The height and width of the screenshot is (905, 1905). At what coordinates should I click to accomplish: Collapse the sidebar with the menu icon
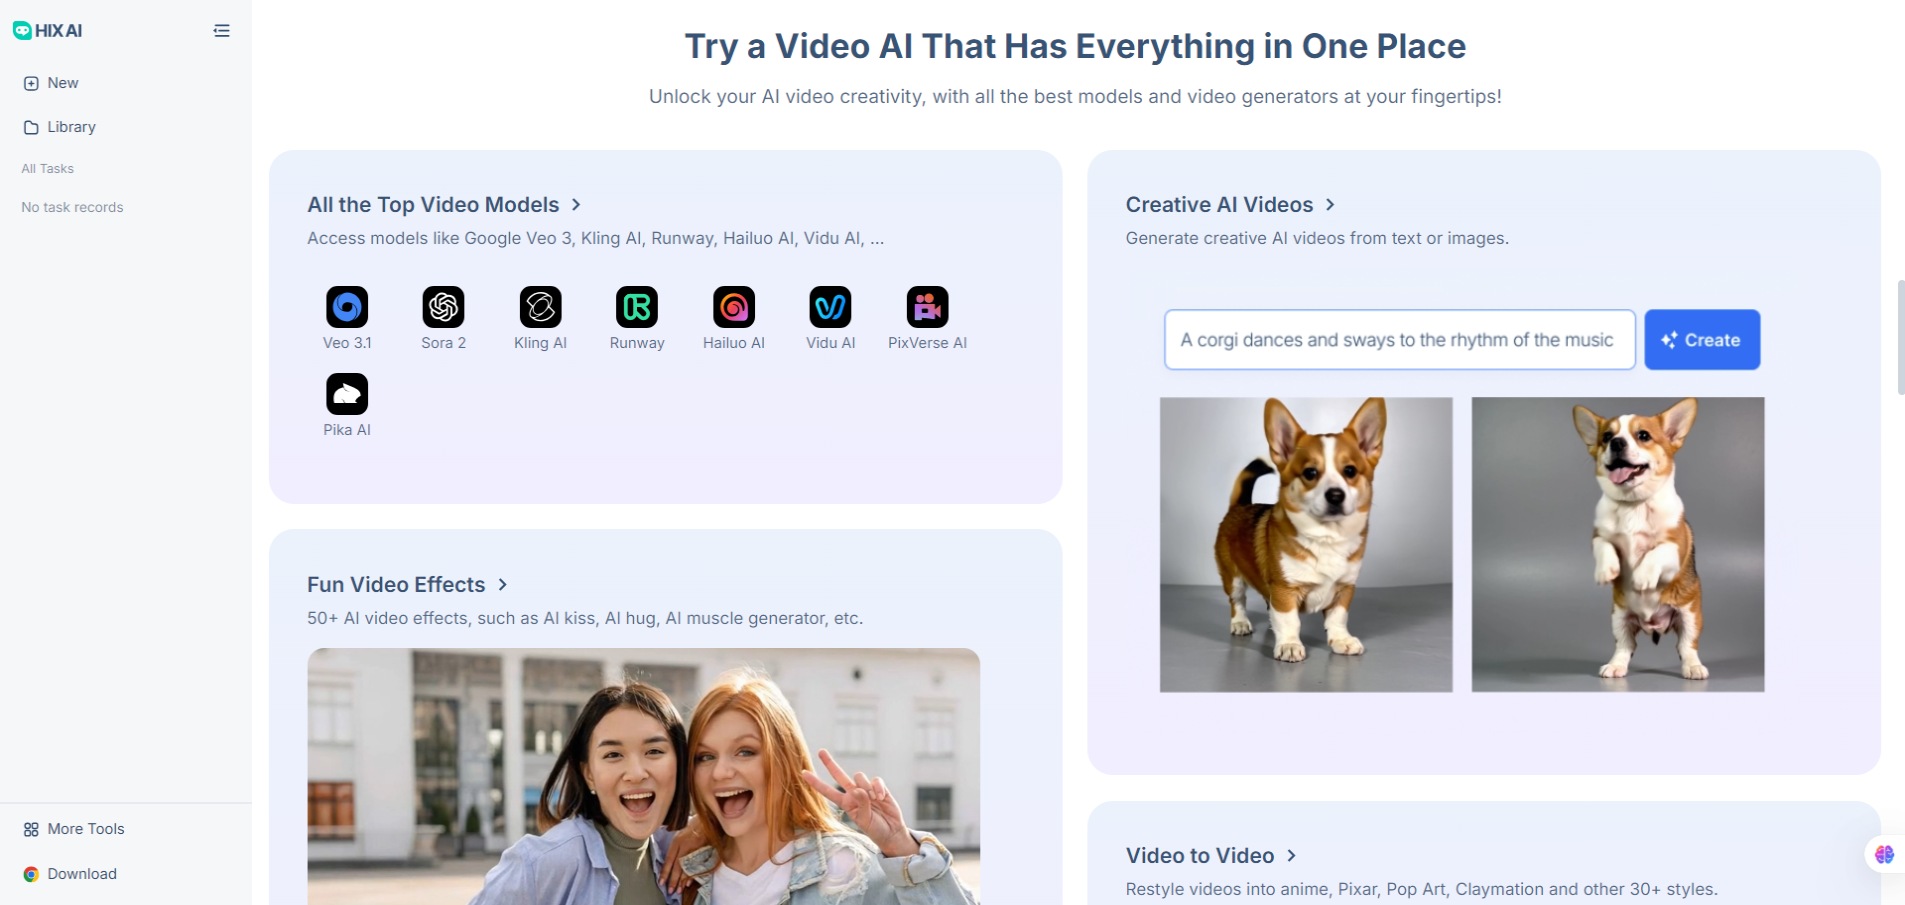pos(222,31)
